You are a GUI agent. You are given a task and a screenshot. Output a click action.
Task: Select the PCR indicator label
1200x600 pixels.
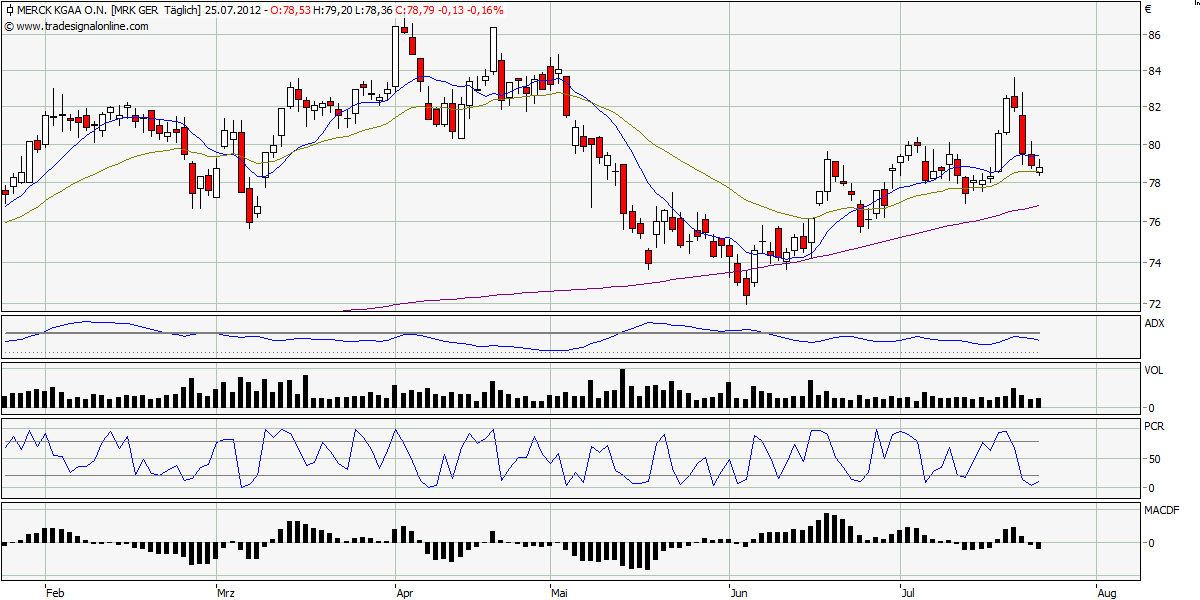[x=1153, y=425]
